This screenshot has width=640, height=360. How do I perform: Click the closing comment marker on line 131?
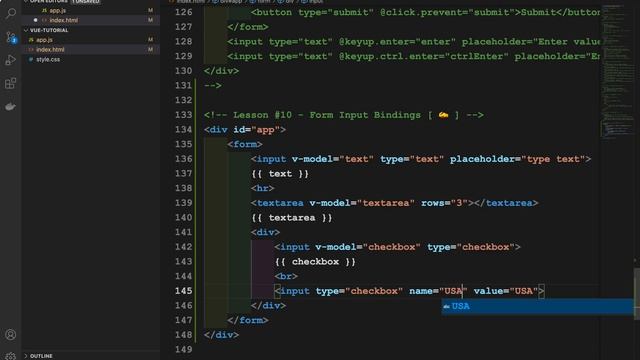(x=213, y=86)
